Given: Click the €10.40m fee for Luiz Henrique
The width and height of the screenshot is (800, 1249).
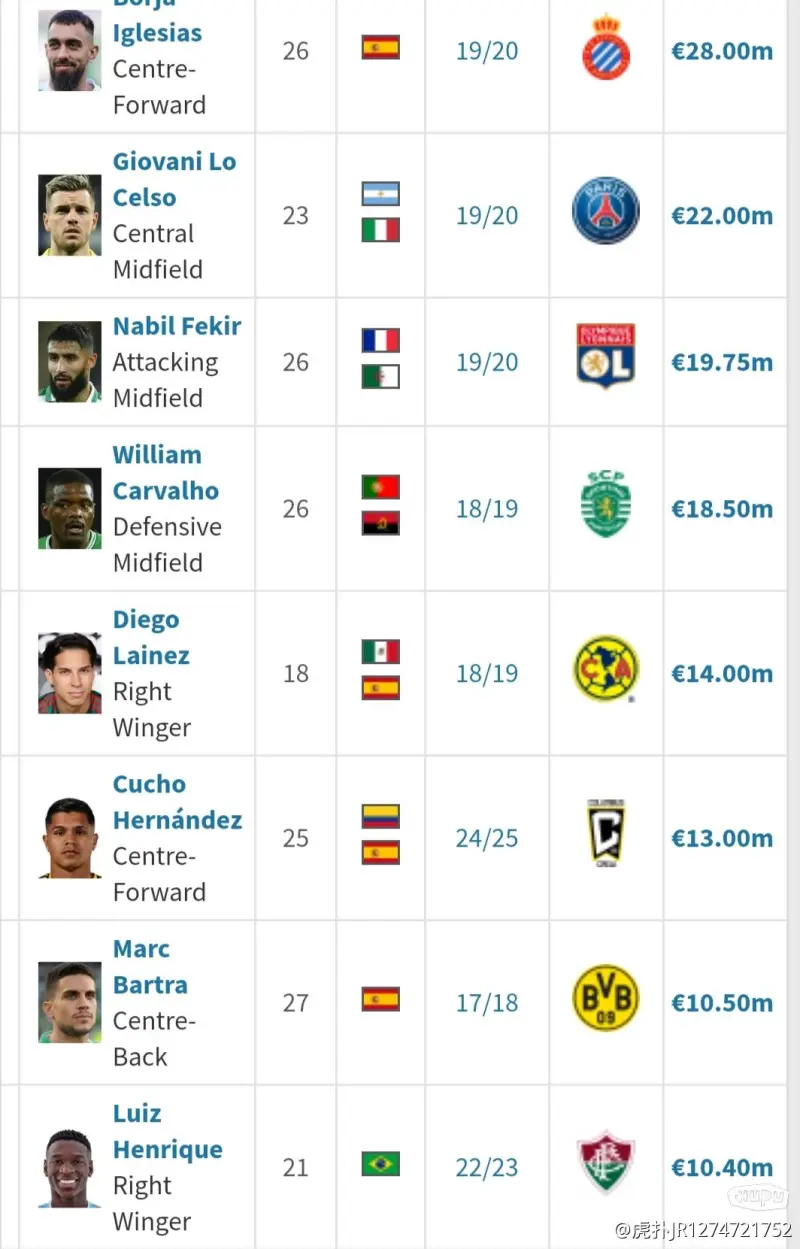Looking at the screenshot, I should click(722, 1167).
